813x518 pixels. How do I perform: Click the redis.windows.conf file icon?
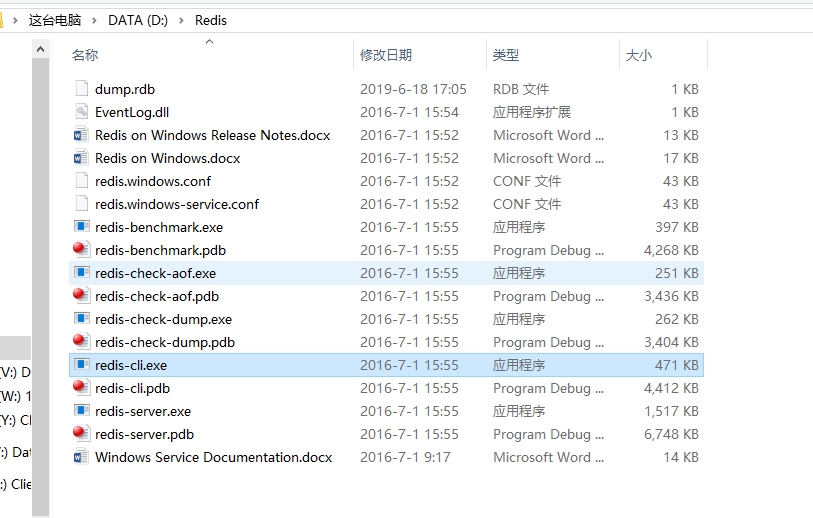click(81, 180)
